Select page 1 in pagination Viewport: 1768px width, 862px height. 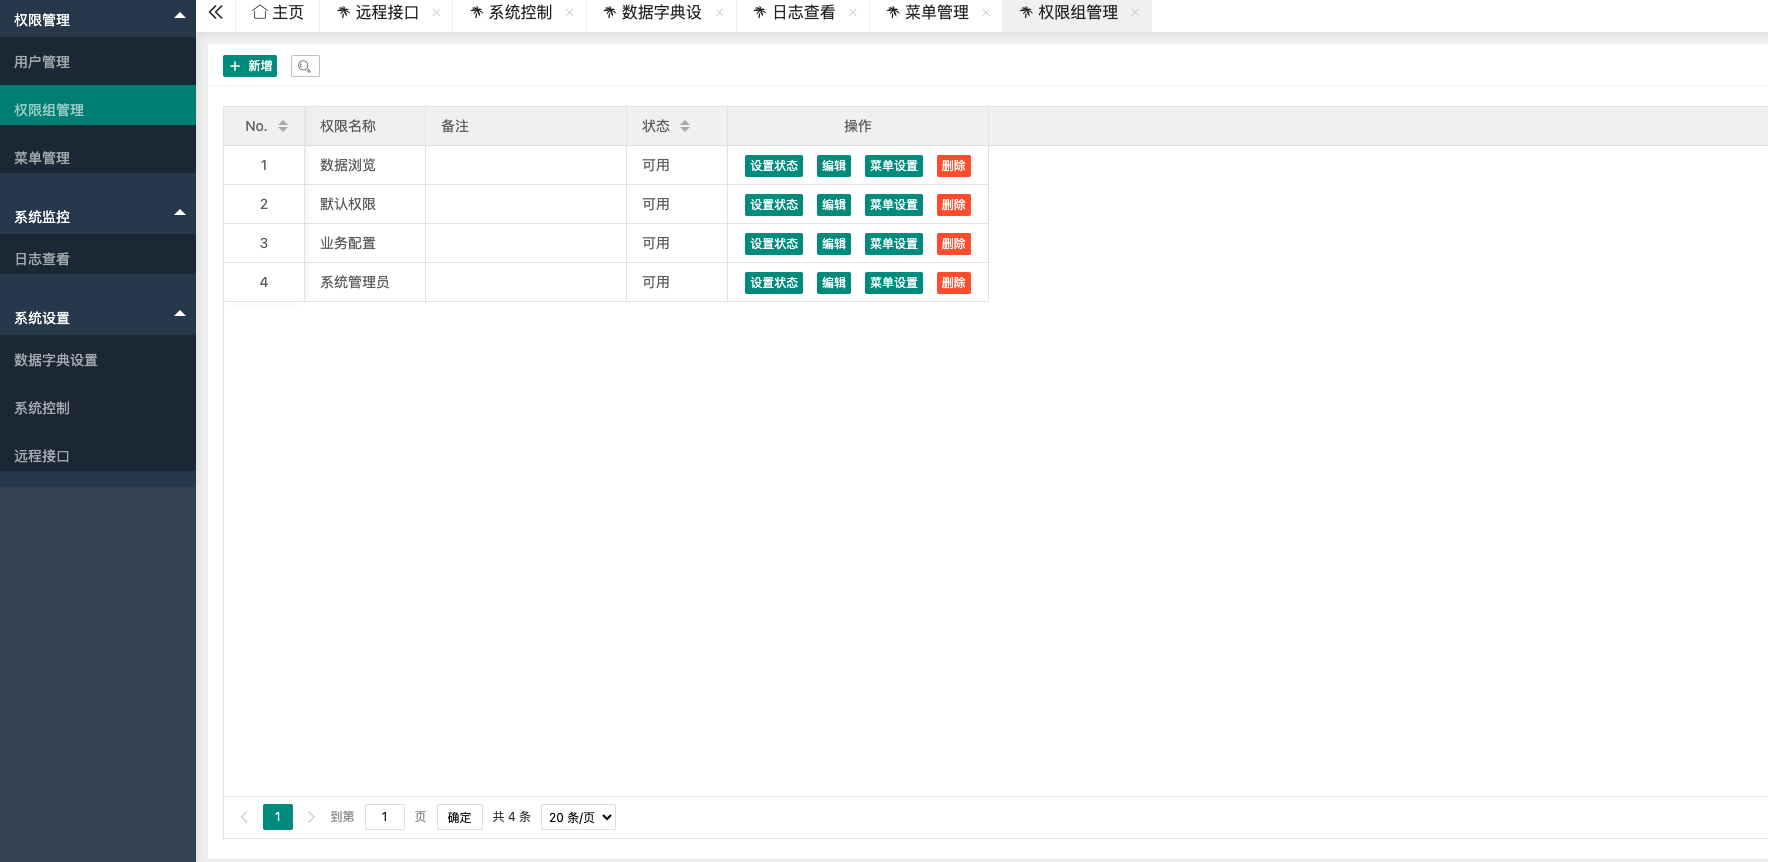278,817
